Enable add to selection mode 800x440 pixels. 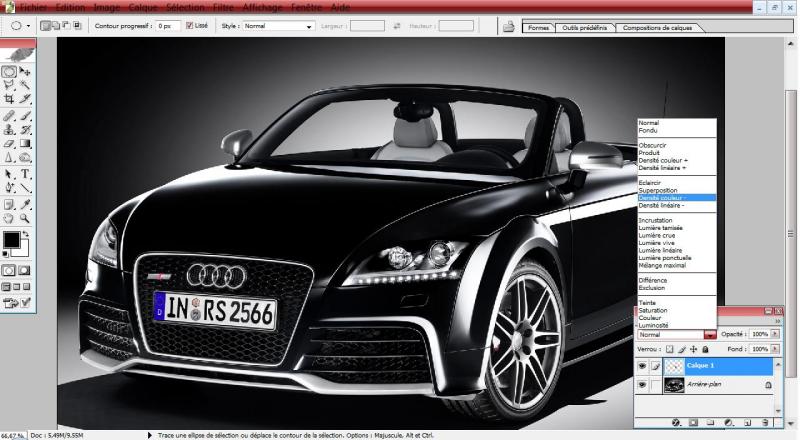(x=56, y=26)
